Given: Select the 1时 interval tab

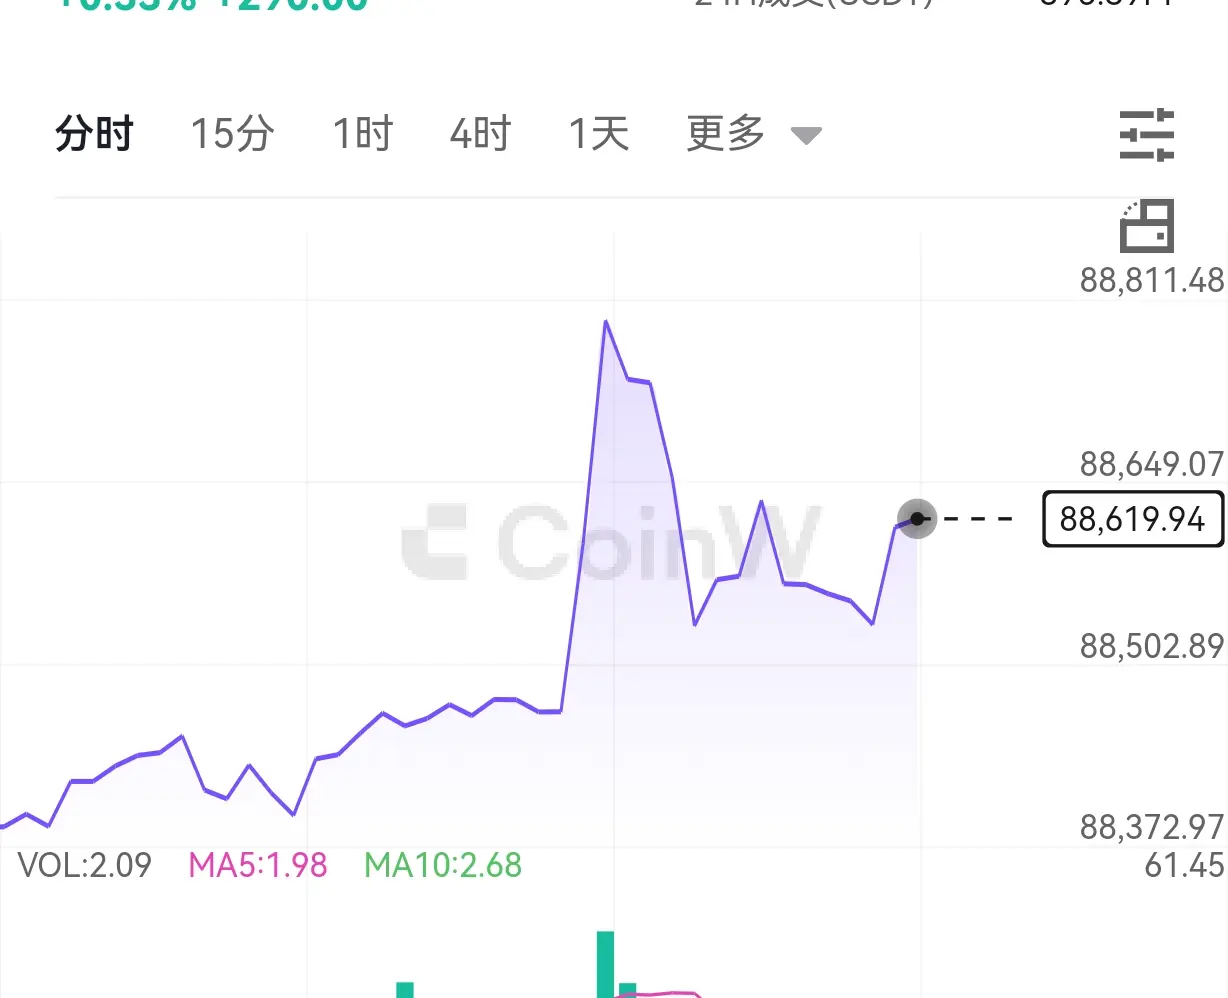Looking at the screenshot, I should [x=362, y=133].
